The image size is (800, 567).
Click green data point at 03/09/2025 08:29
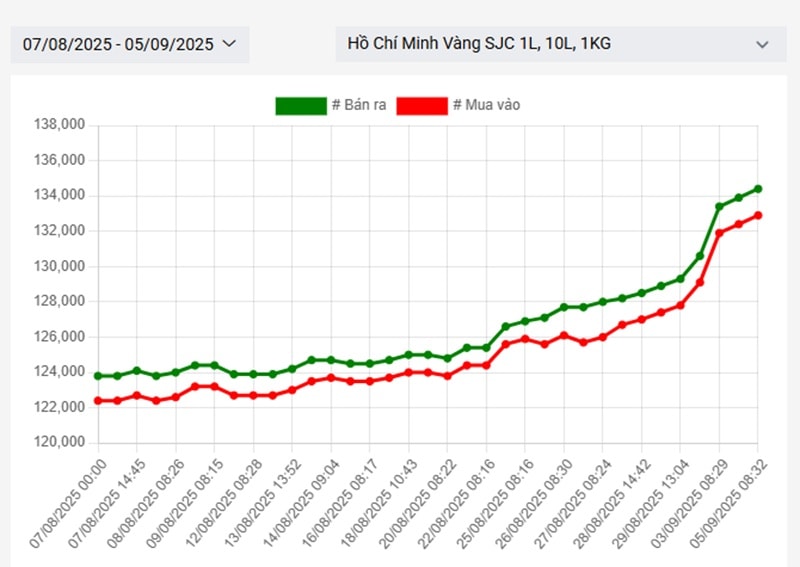click(719, 207)
